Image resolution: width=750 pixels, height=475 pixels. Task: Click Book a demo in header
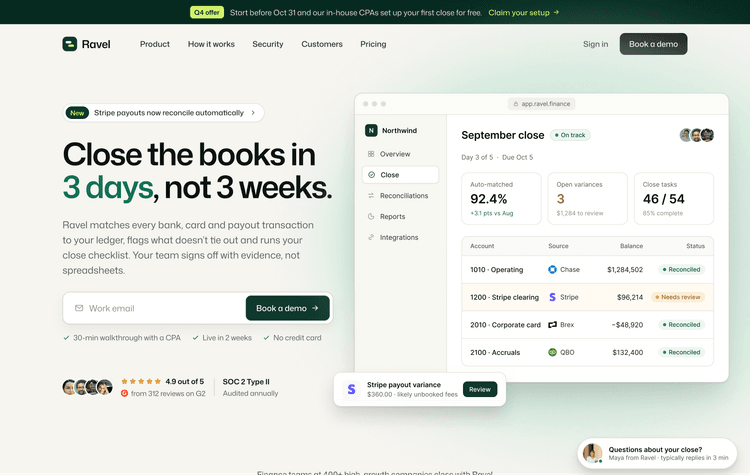click(653, 44)
